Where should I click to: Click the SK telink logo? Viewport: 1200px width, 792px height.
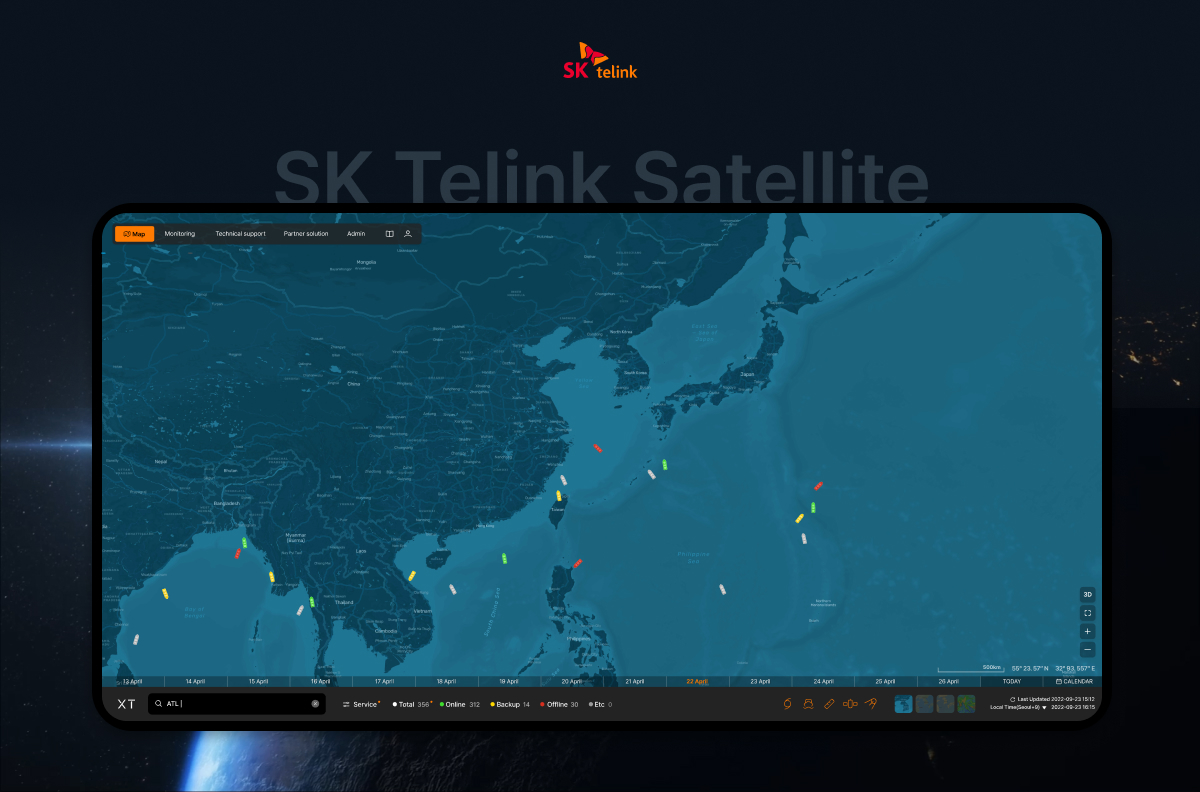[x=600, y=61]
